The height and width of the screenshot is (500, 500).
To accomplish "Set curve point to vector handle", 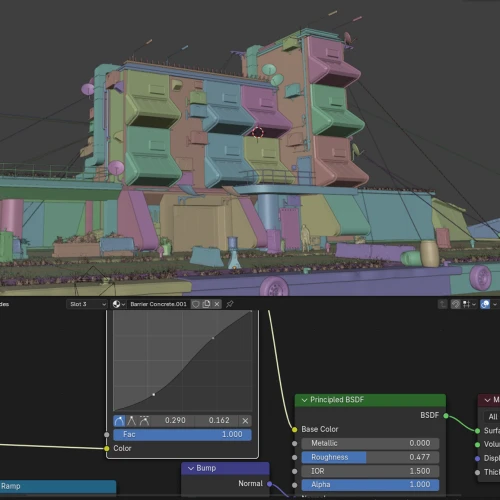I will pyautogui.click(x=132, y=421).
